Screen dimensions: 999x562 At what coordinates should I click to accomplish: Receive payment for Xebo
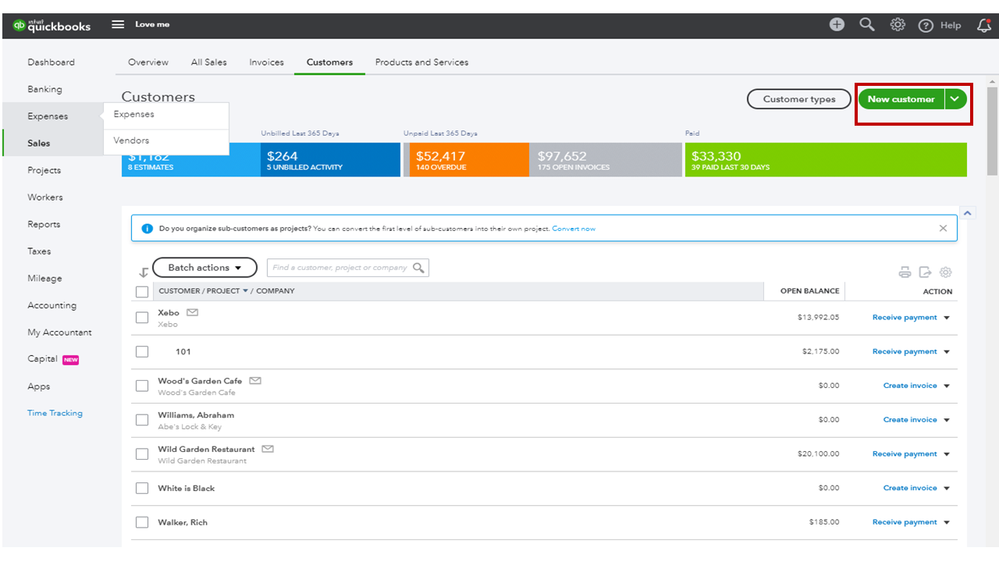tap(904, 317)
